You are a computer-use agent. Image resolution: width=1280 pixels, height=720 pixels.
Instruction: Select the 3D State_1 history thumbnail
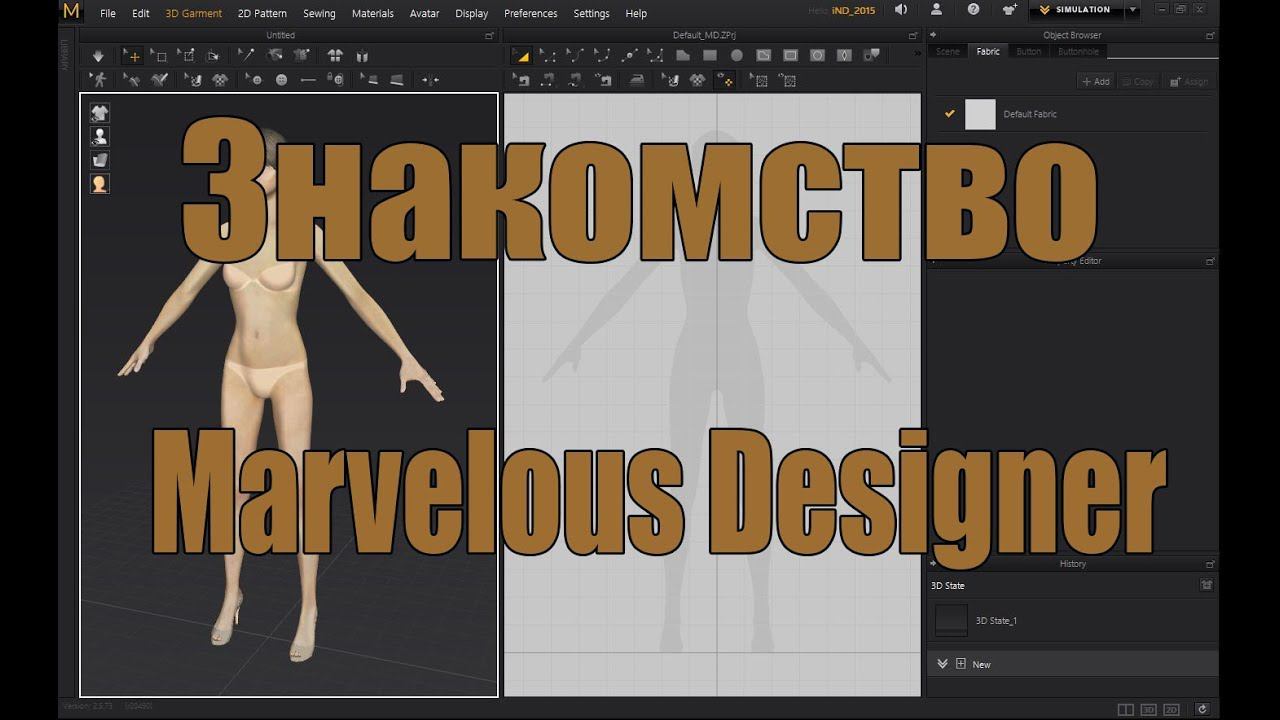[951, 620]
